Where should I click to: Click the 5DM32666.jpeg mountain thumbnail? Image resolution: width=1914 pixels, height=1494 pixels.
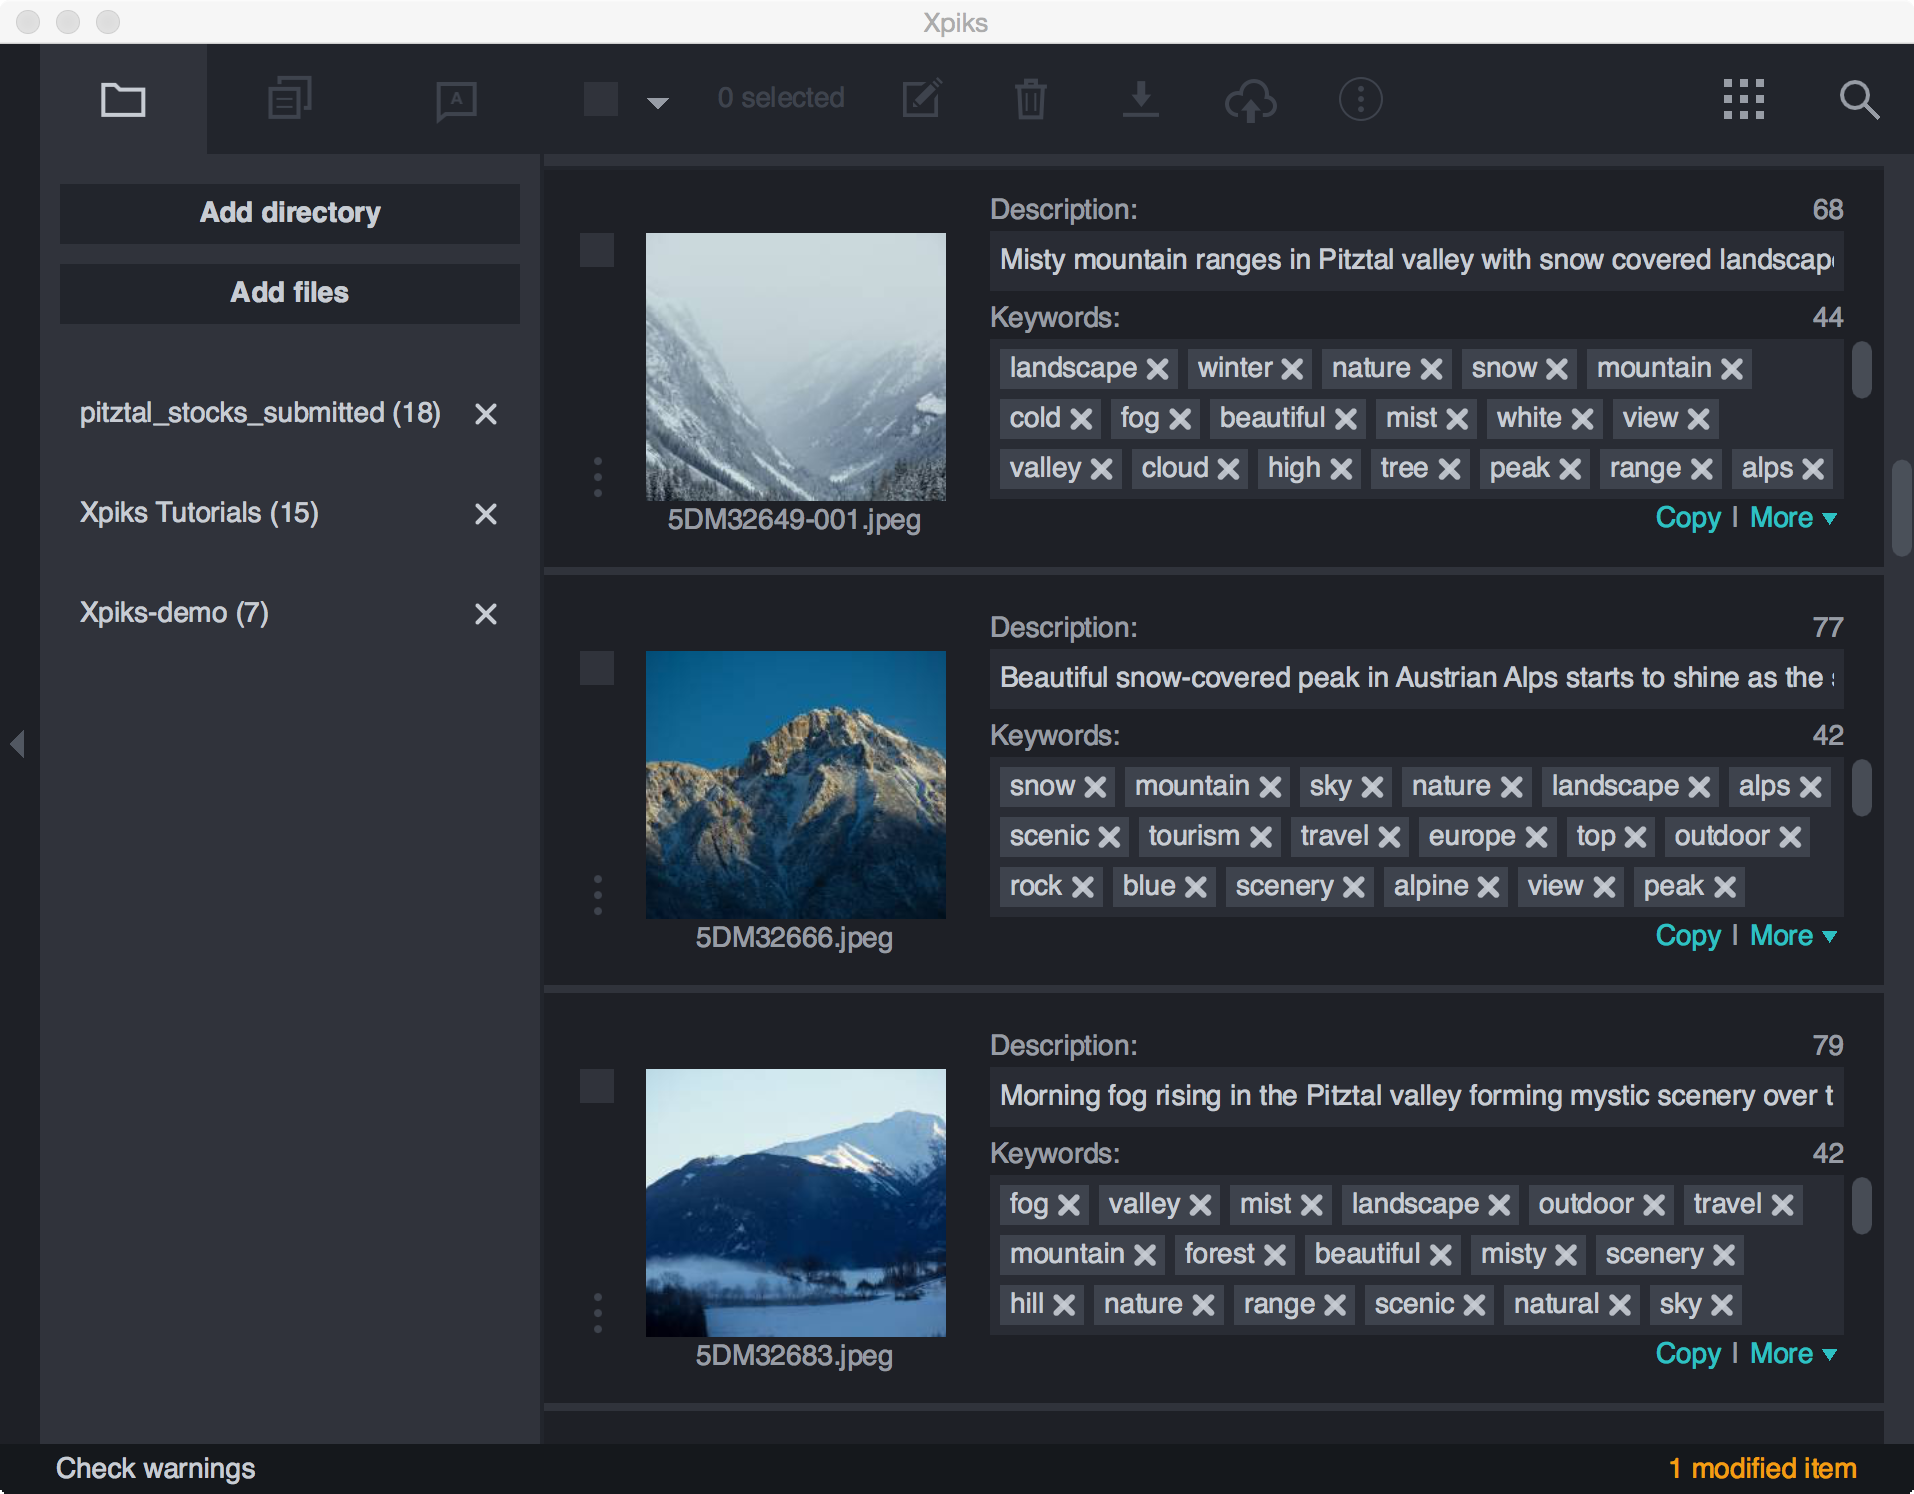(795, 785)
